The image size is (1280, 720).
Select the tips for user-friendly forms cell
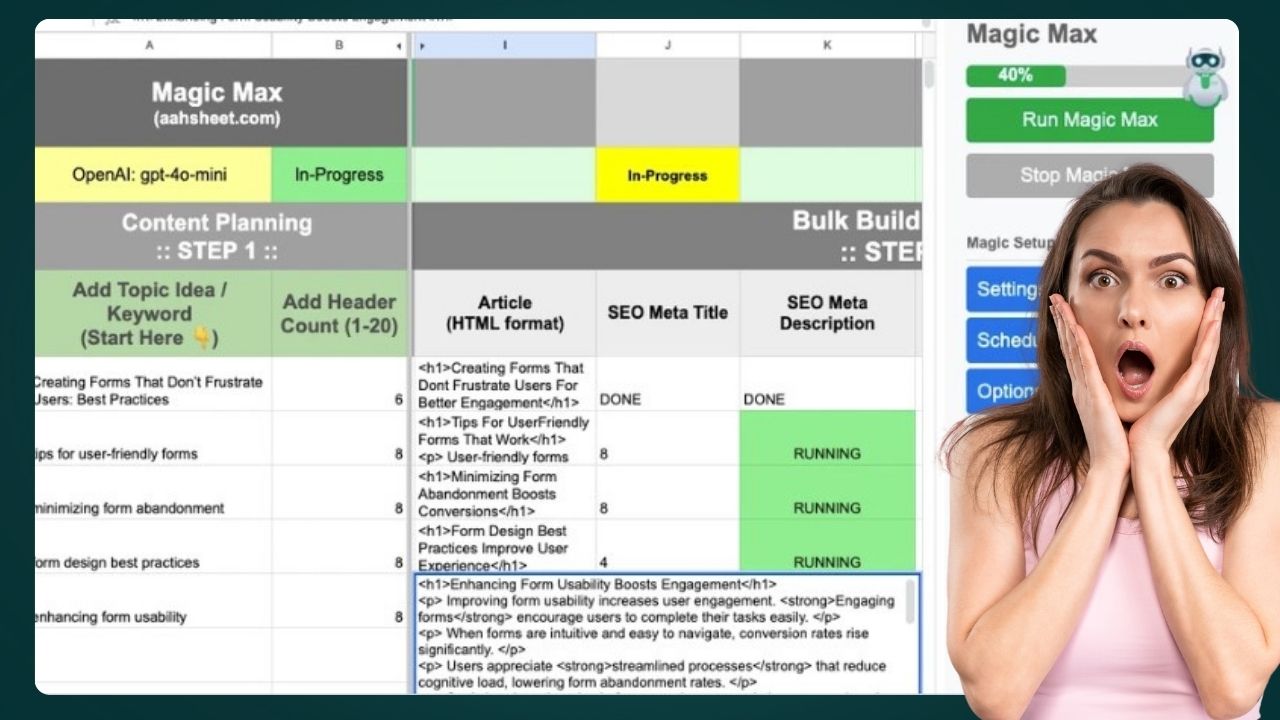(153, 438)
